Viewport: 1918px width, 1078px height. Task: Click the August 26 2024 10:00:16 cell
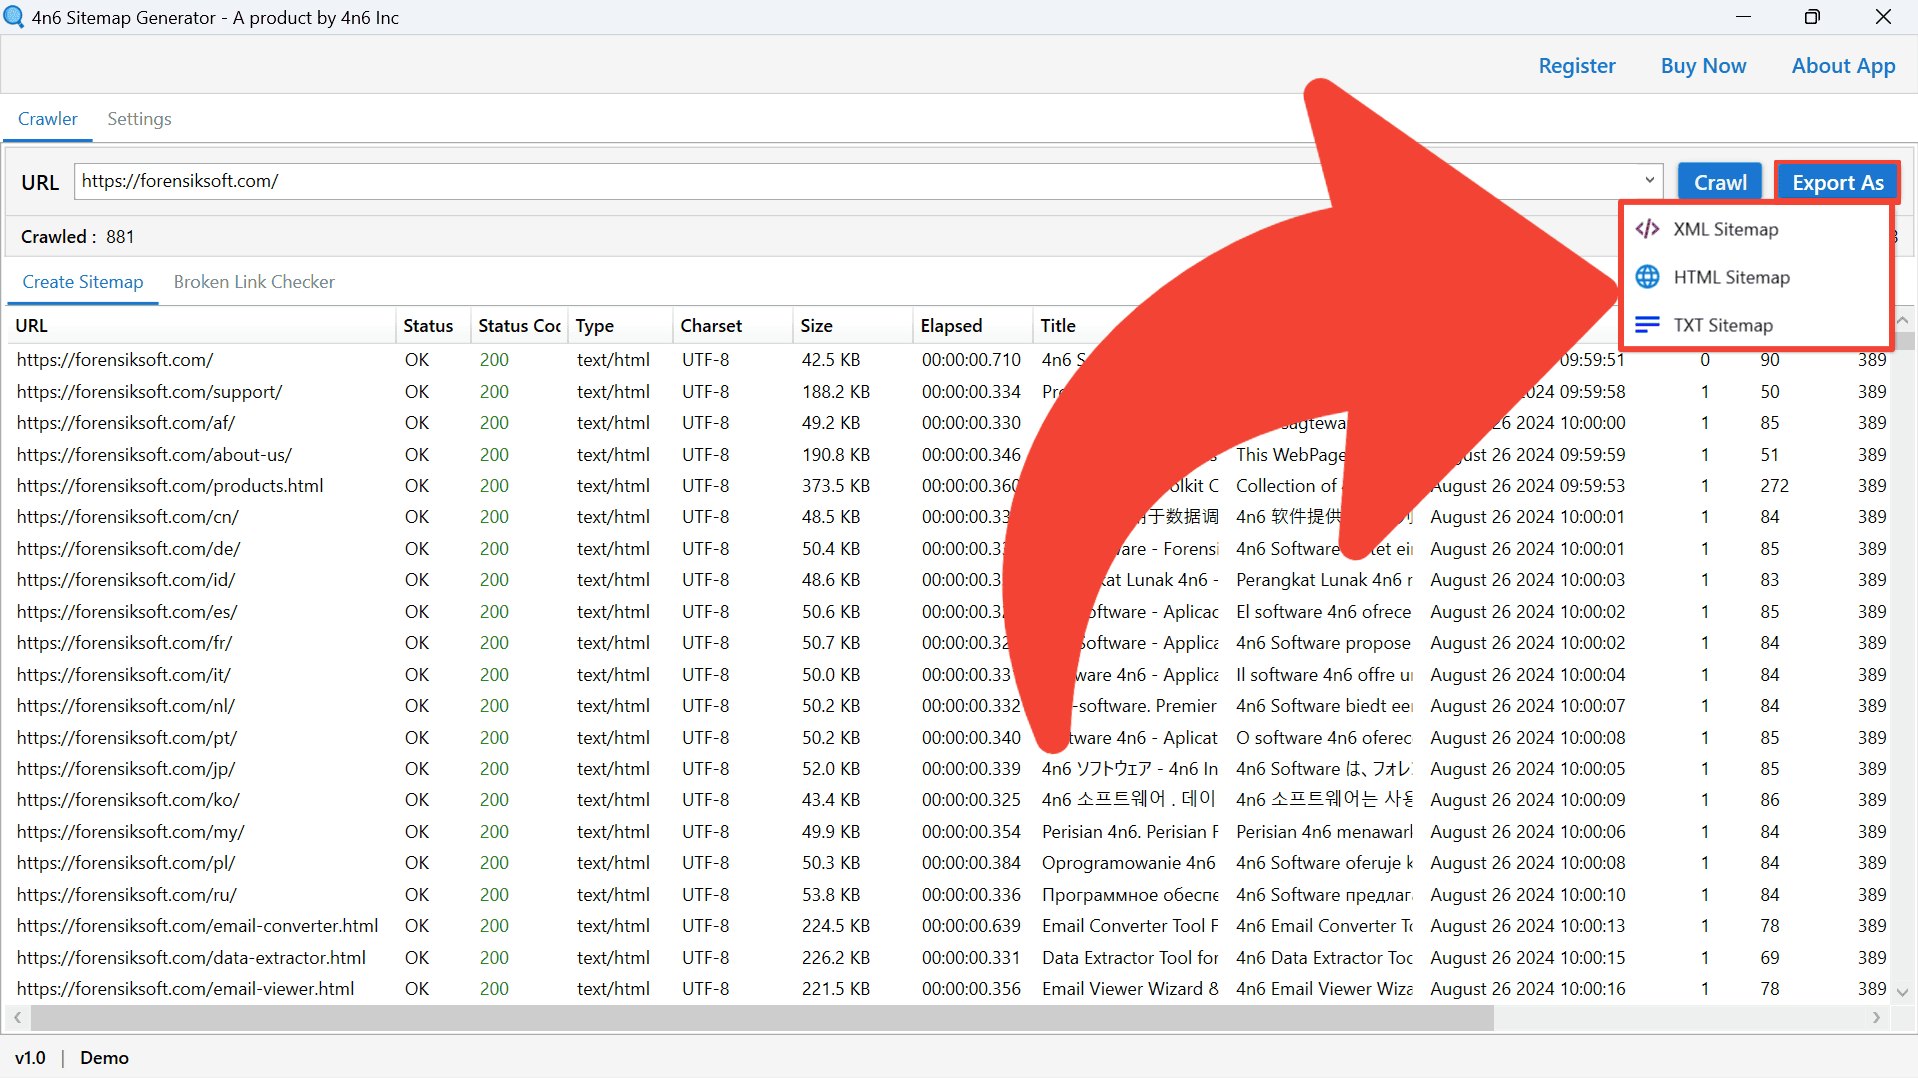tap(1528, 989)
